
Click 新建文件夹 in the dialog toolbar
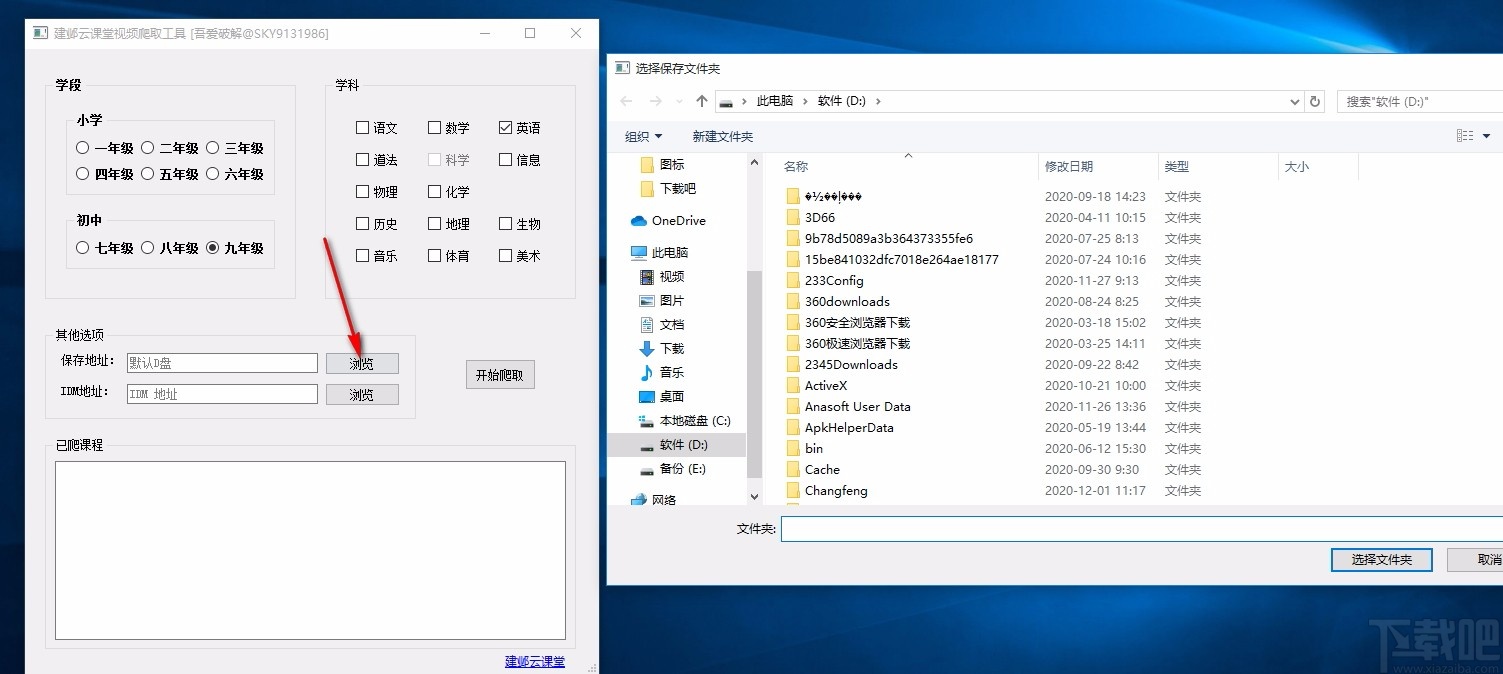(722, 136)
